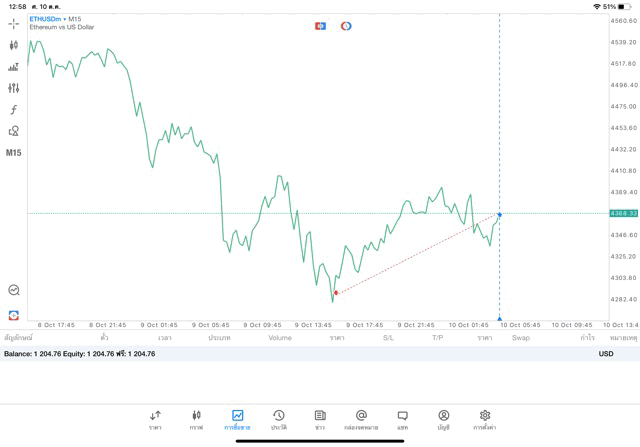The height and width of the screenshot is (447, 640).
Task: Click the 4368 current price label
Action: [623, 213]
